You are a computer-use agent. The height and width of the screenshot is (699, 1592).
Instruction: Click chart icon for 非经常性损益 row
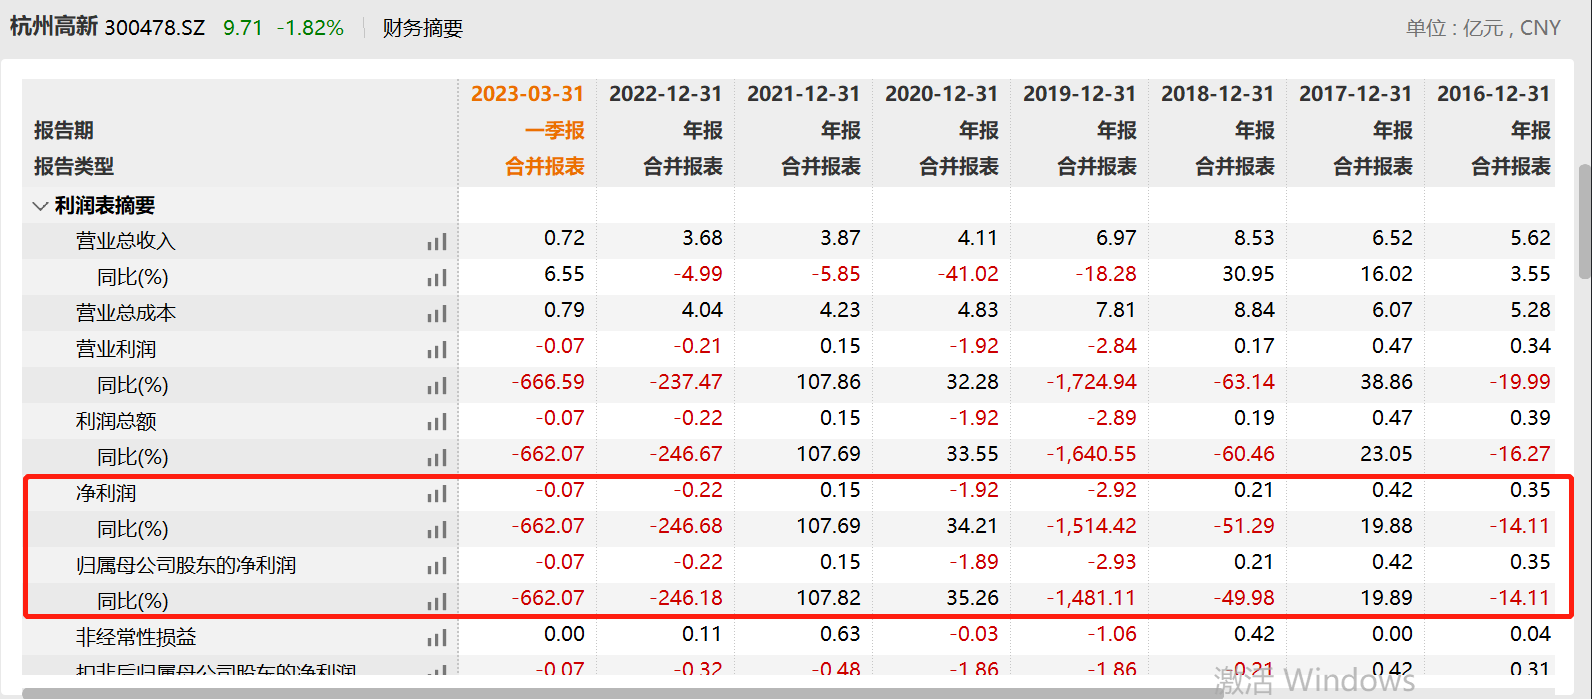[437, 638]
